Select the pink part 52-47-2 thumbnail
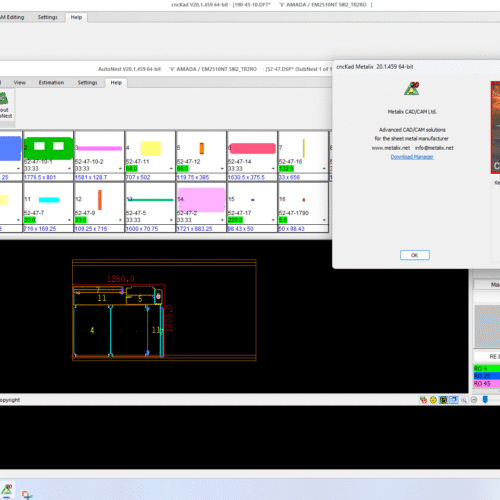Screen dimensions: 500x500 pos(202,200)
